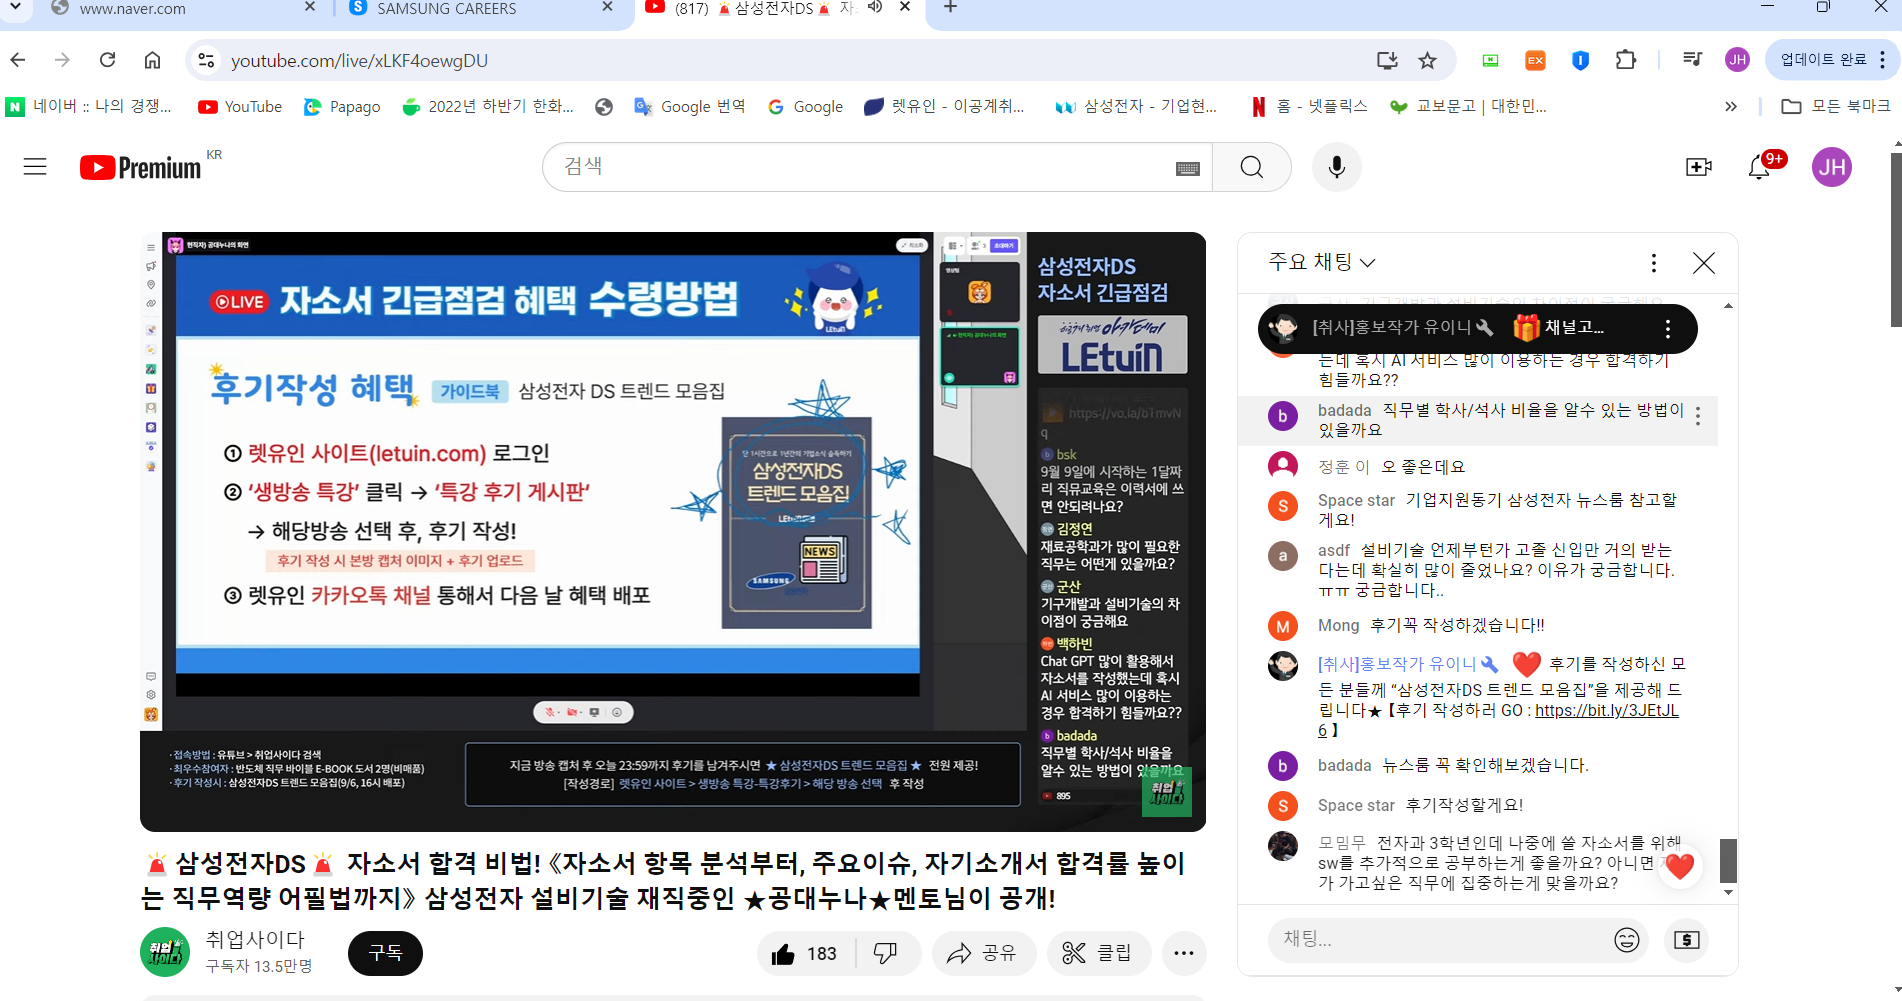Open the bit.ly link in chat
This screenshot has width=1902, height=1001.
click(x=1606, y=711)
